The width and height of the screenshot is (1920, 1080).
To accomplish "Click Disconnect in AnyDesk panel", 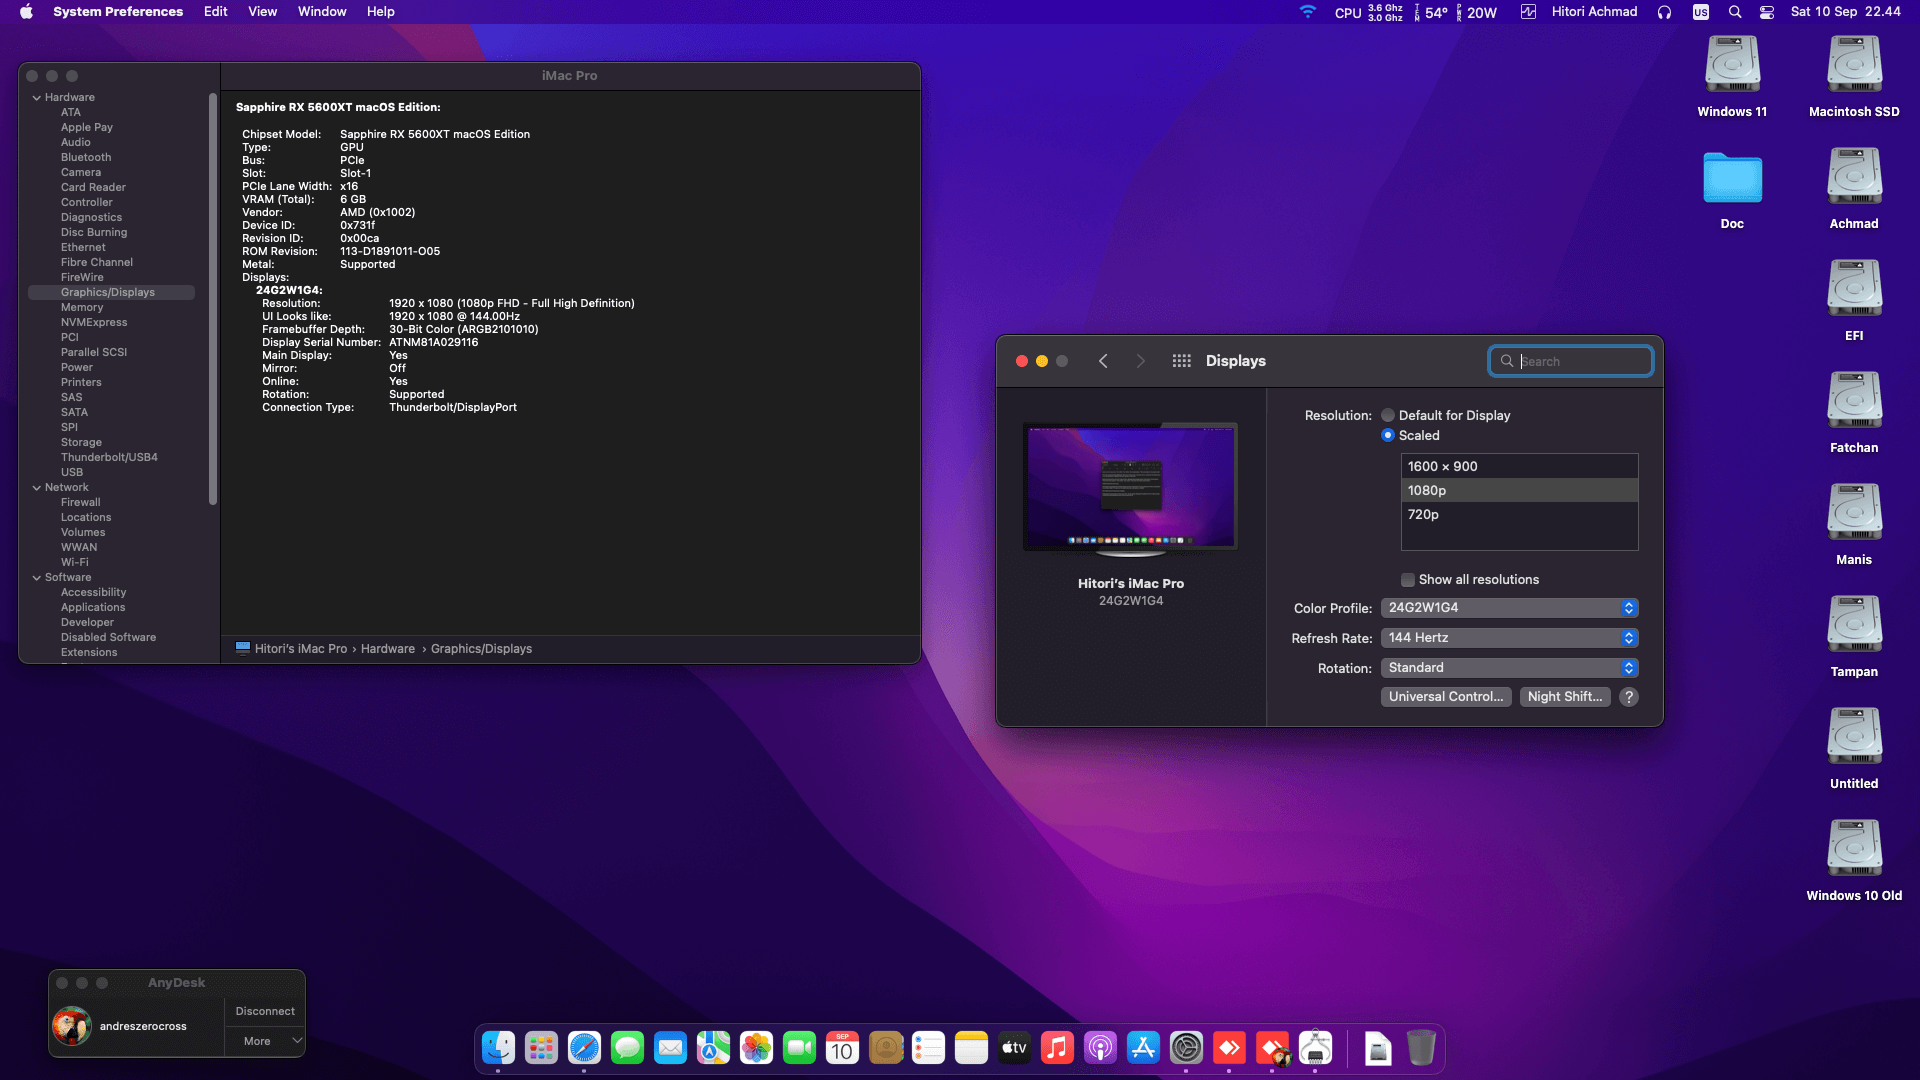I will pos(265,1011).
